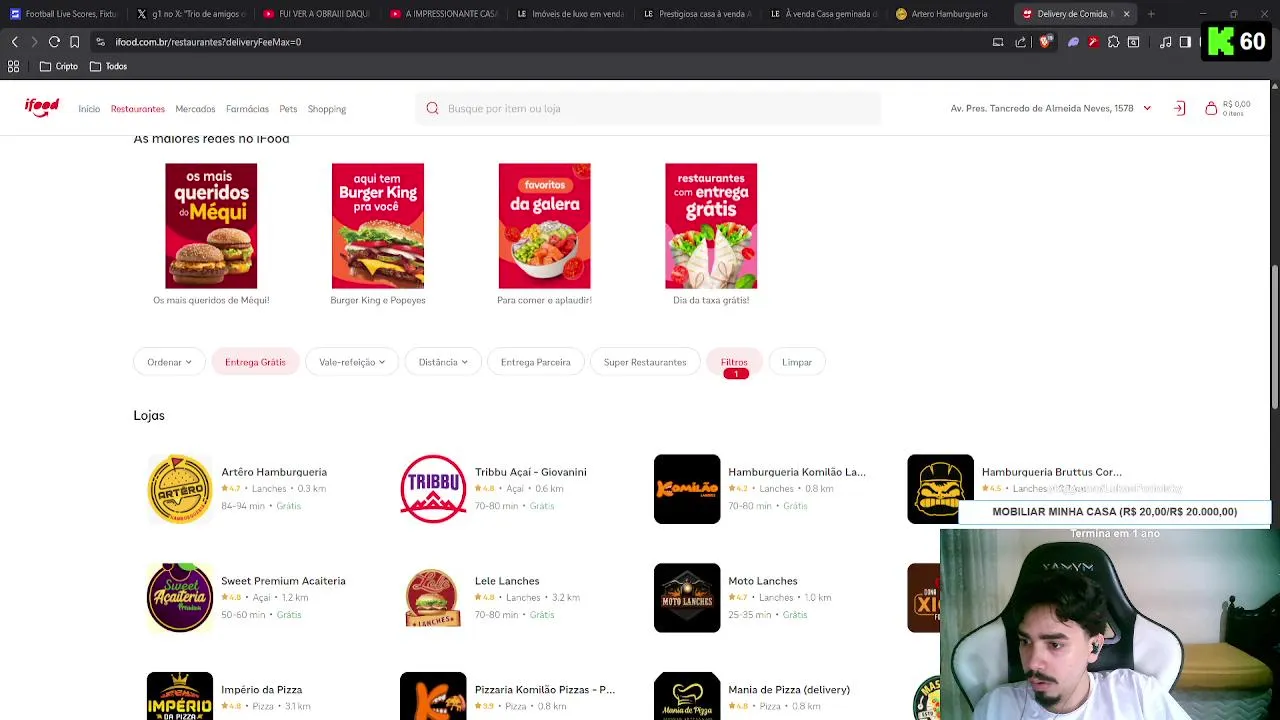1280x720 pixels.
Task: Click the iFood logo
Action: [42, 108]
